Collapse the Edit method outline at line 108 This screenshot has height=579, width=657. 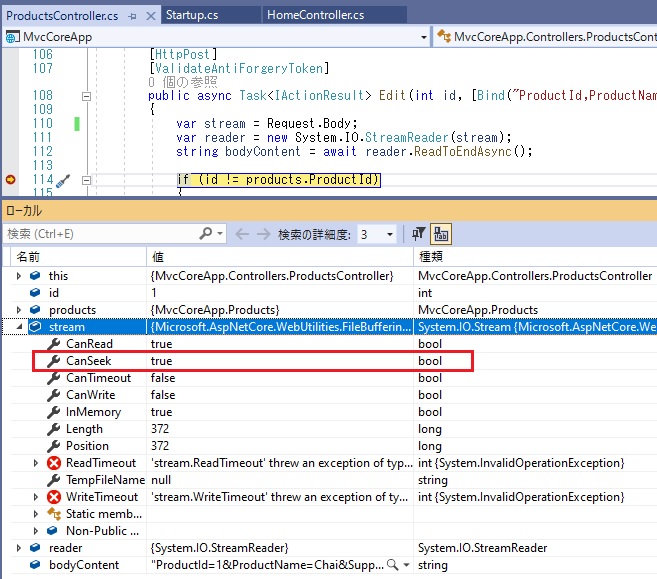click(86, 96)
